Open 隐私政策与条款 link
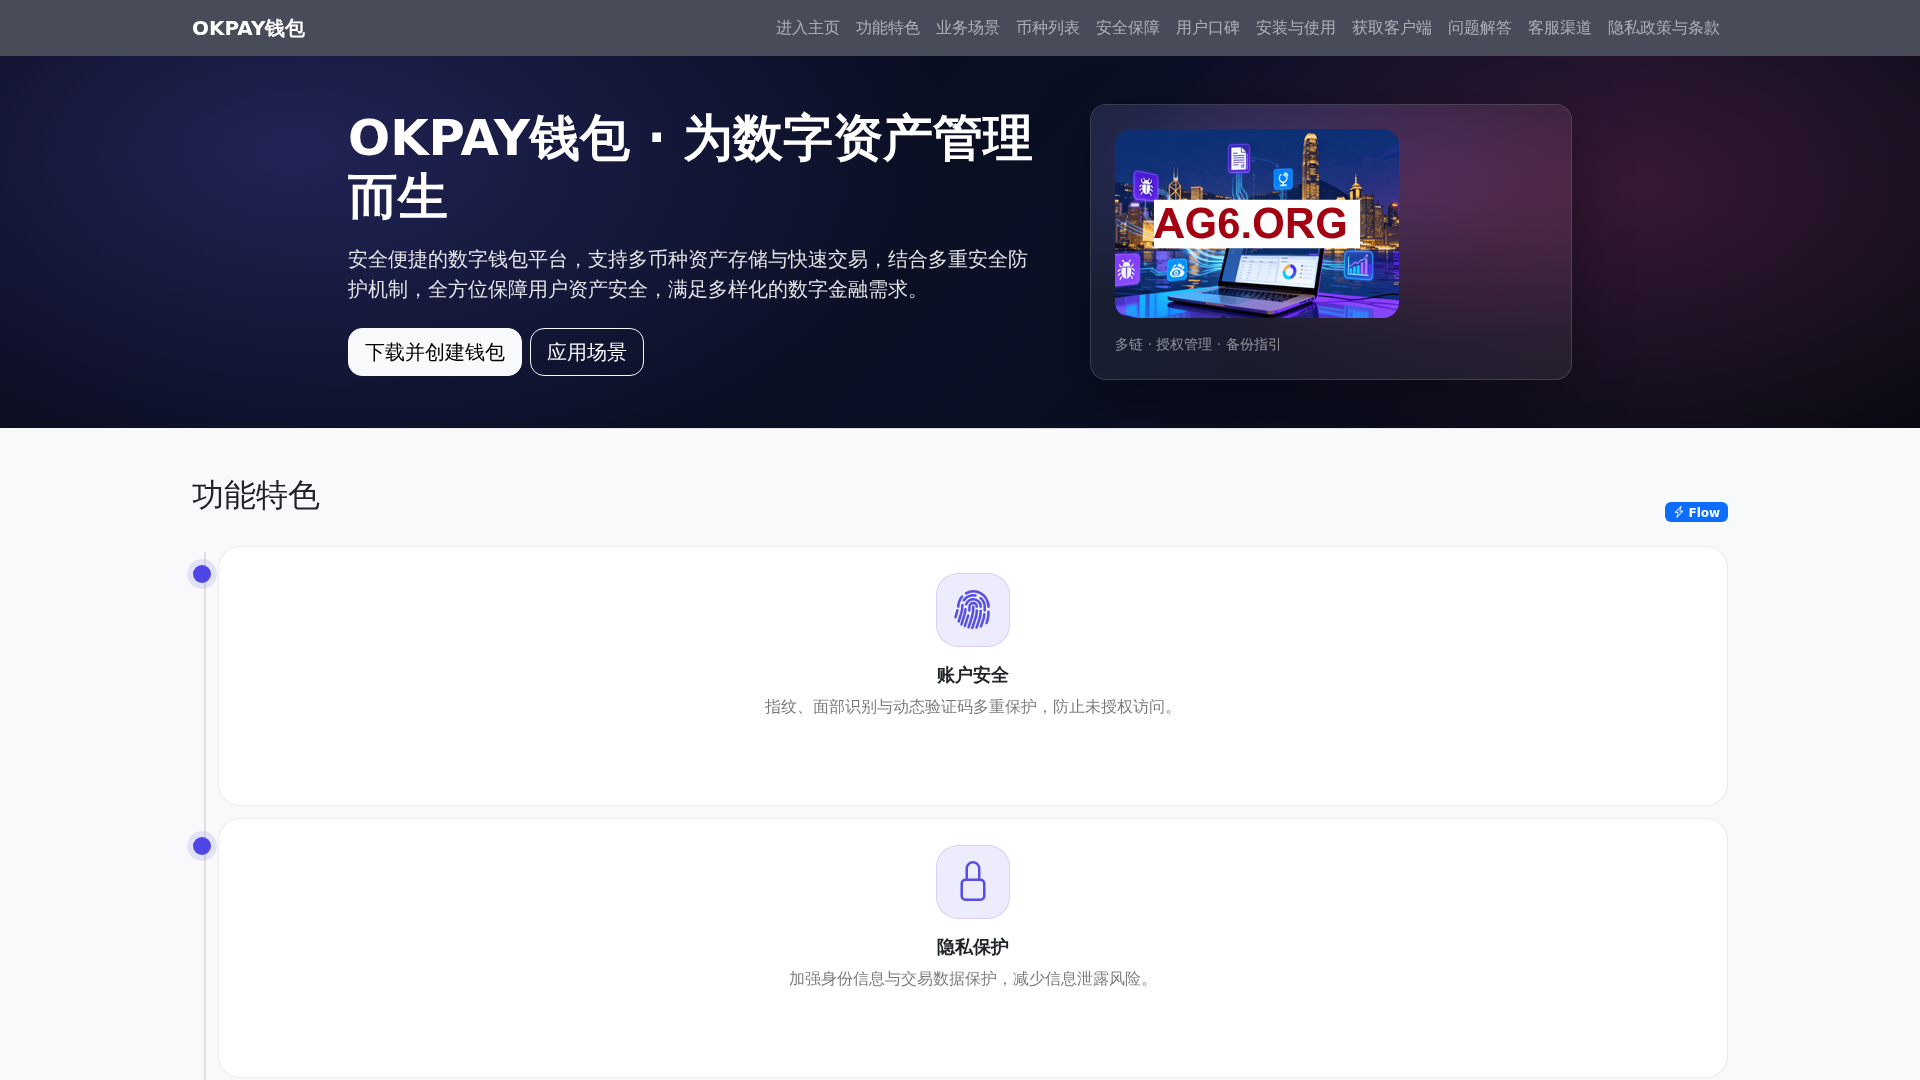Viewport: 1920px width, 1080px height. pos(1664,28)
